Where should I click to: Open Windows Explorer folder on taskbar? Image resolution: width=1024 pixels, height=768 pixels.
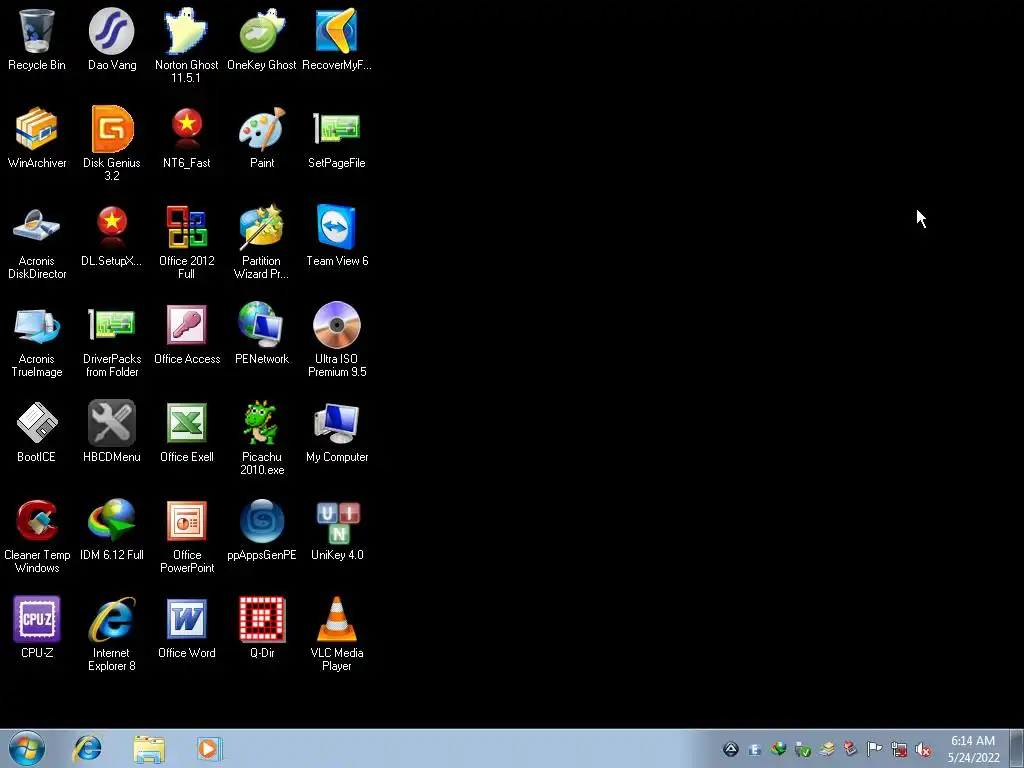click(x=149, y=749)
